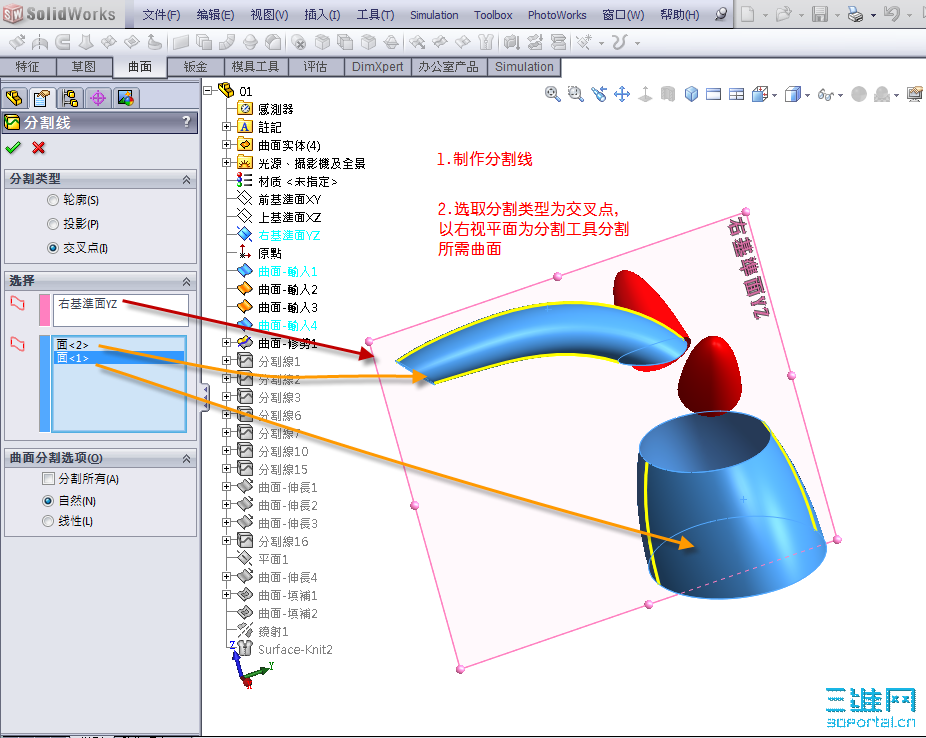
Task: Select 面<2> in the faces list
Action: [119, 345]
